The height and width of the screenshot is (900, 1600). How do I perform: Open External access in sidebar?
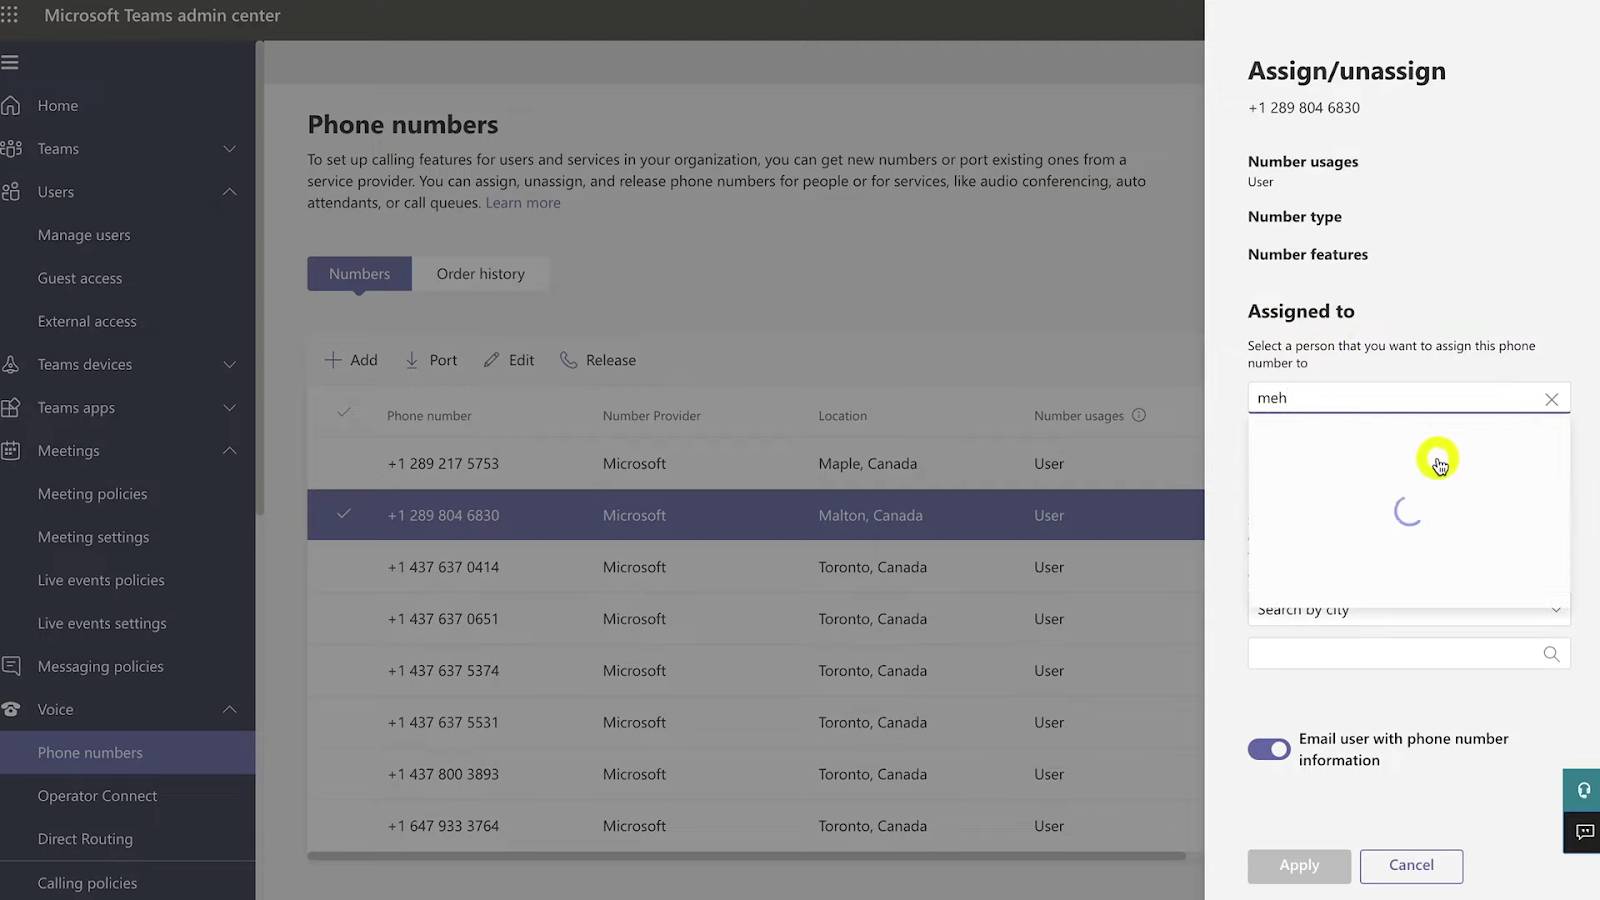pyautogui.click(x=87, y=321)
